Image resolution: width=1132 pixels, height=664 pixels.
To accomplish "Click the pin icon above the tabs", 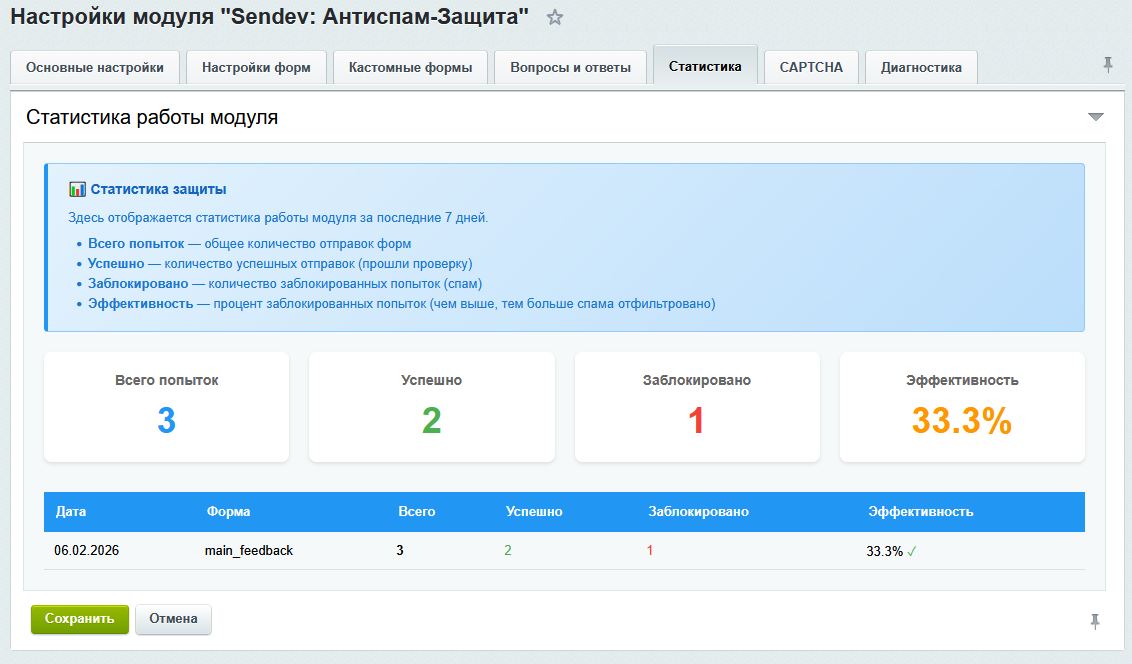I will pyautogui.click(x=1108, y=63).
